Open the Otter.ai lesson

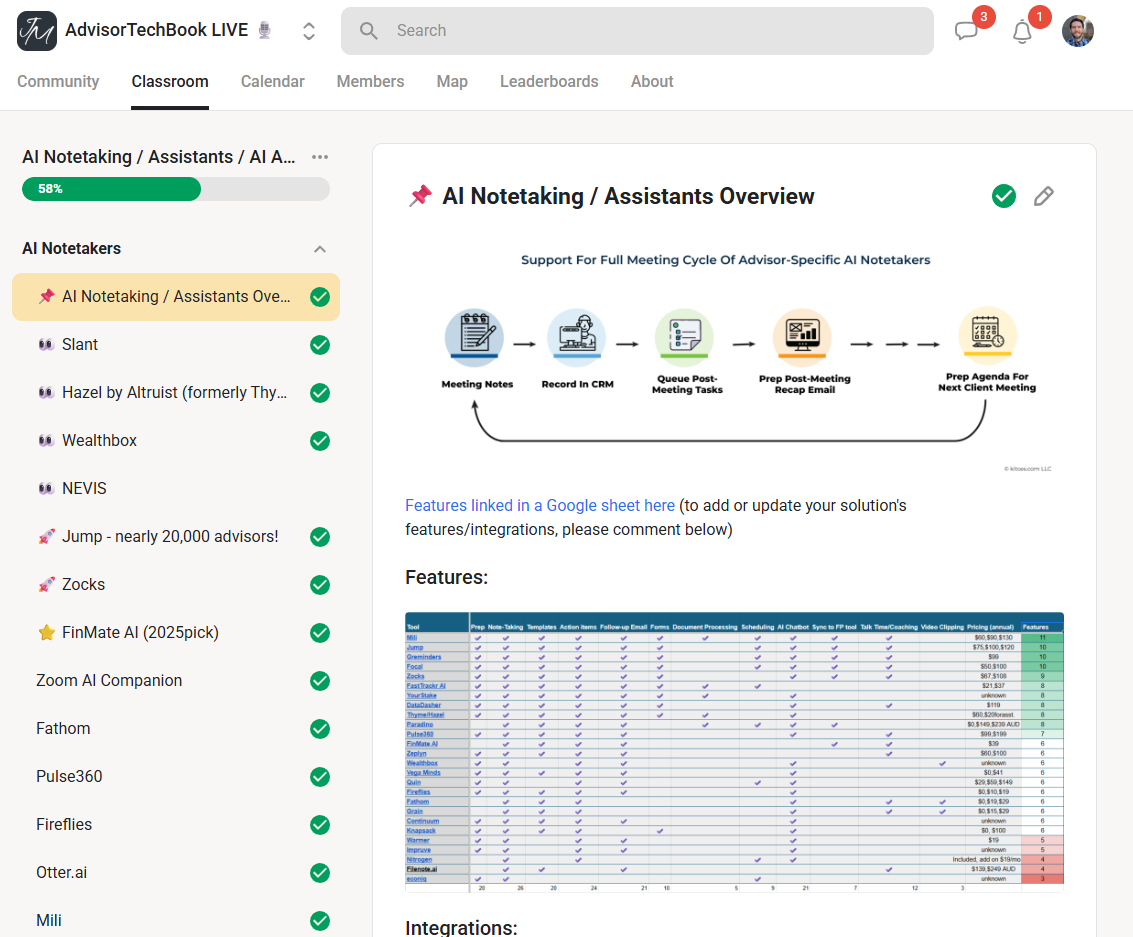[x=176, y=873]
